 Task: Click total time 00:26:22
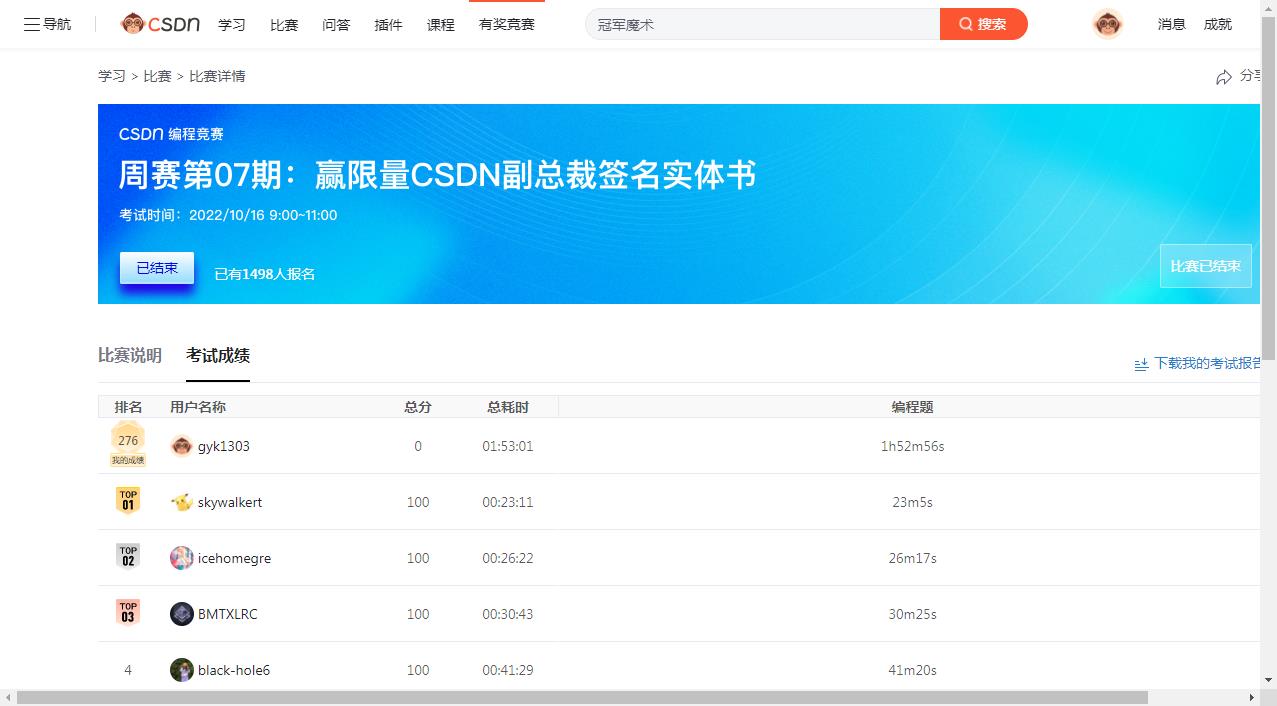point(508,558)
